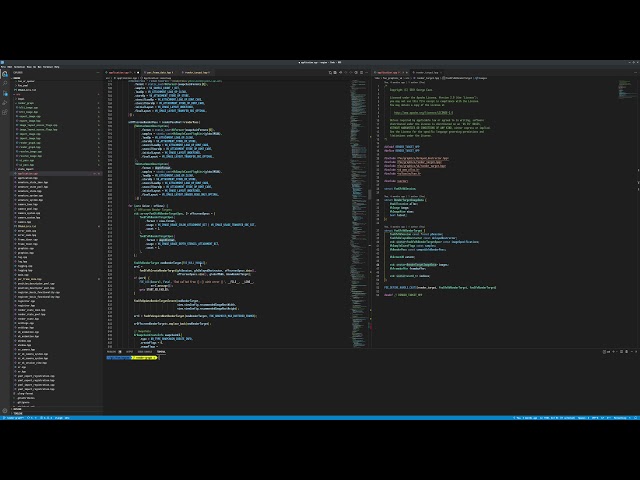This screenshot has height=480, width=640.
Task: Follow the Apache license URL in comment
Action: coord(423,113)
